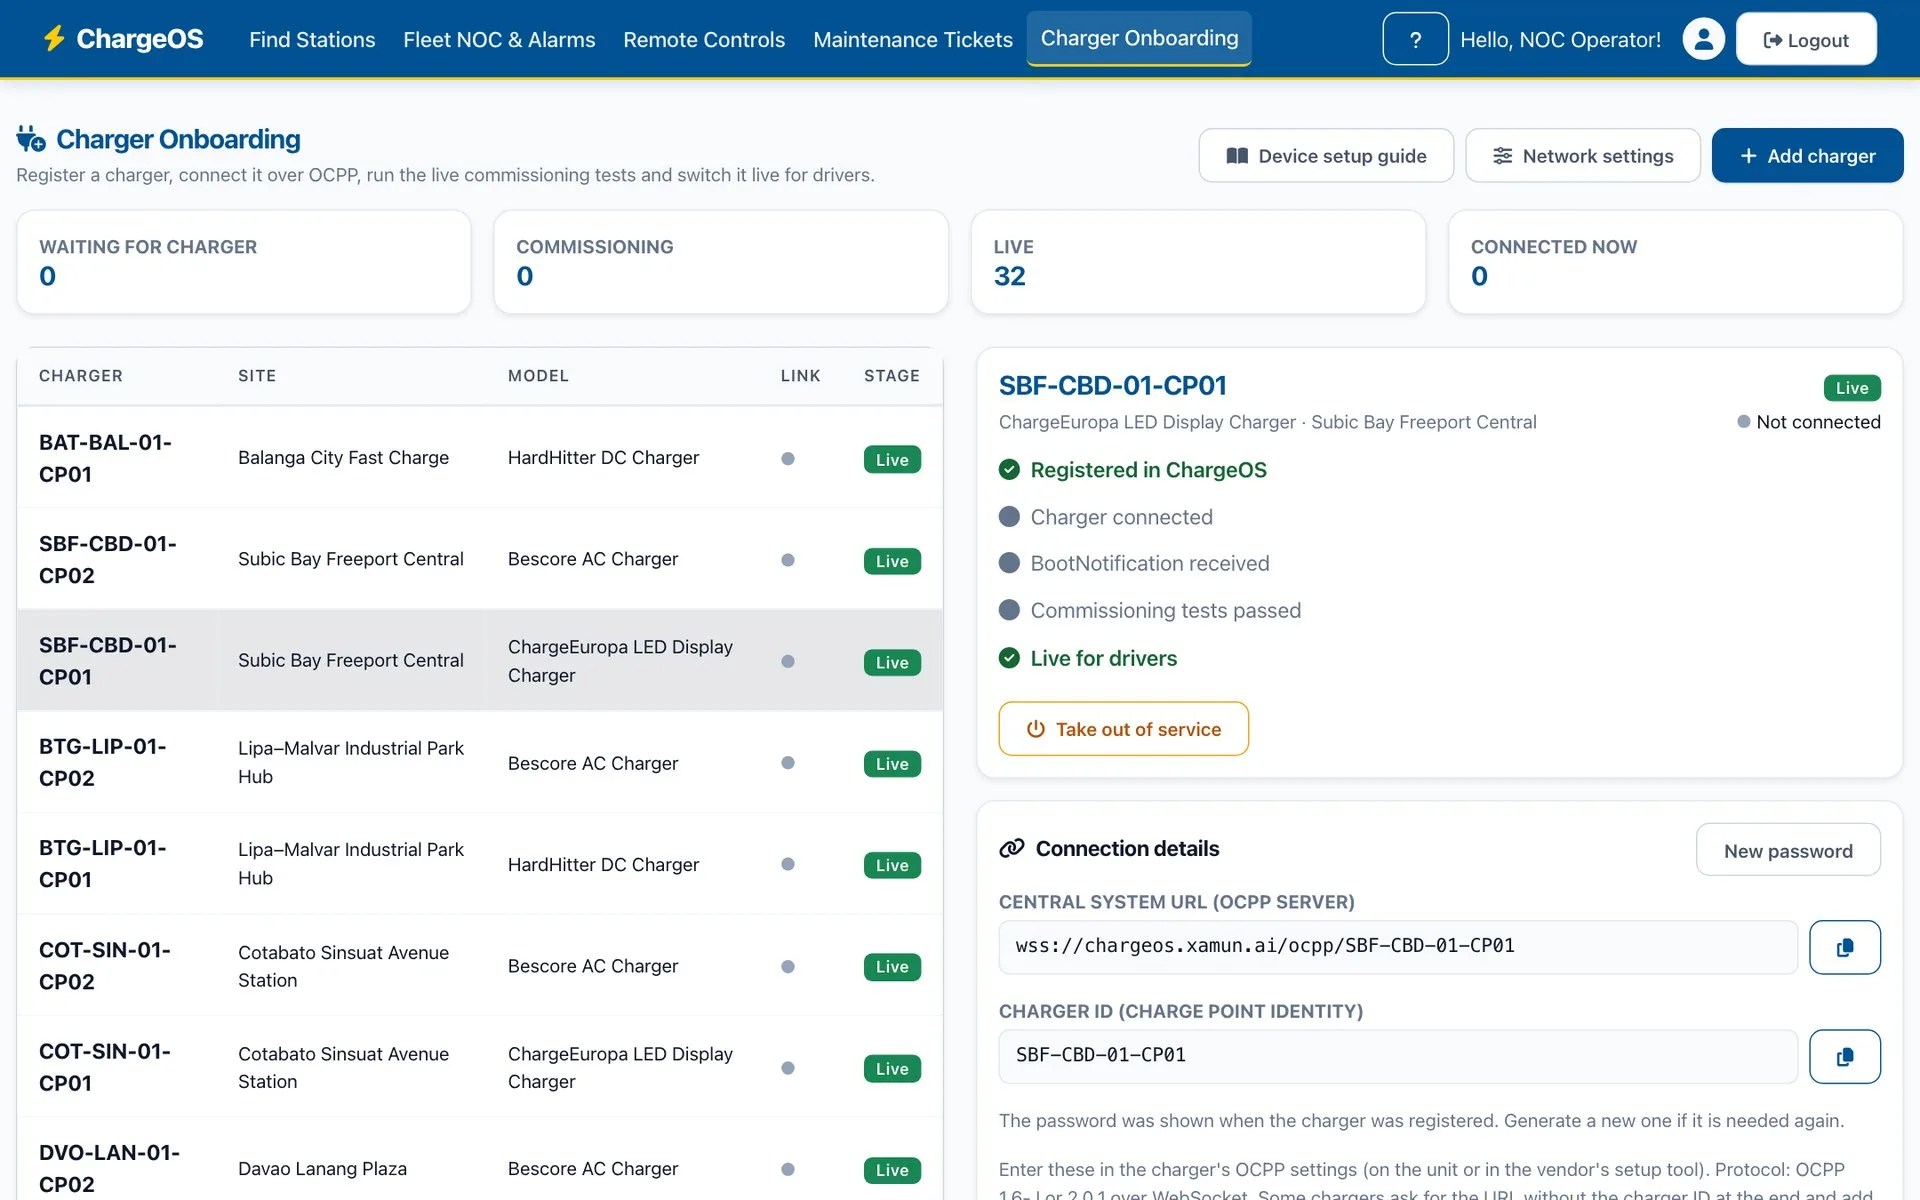This screenshot has height=1200, width=1920.
Task: Click the Registered in ChargeOS checkmark
Action: pyautogui.click(x=1009, y=469)
